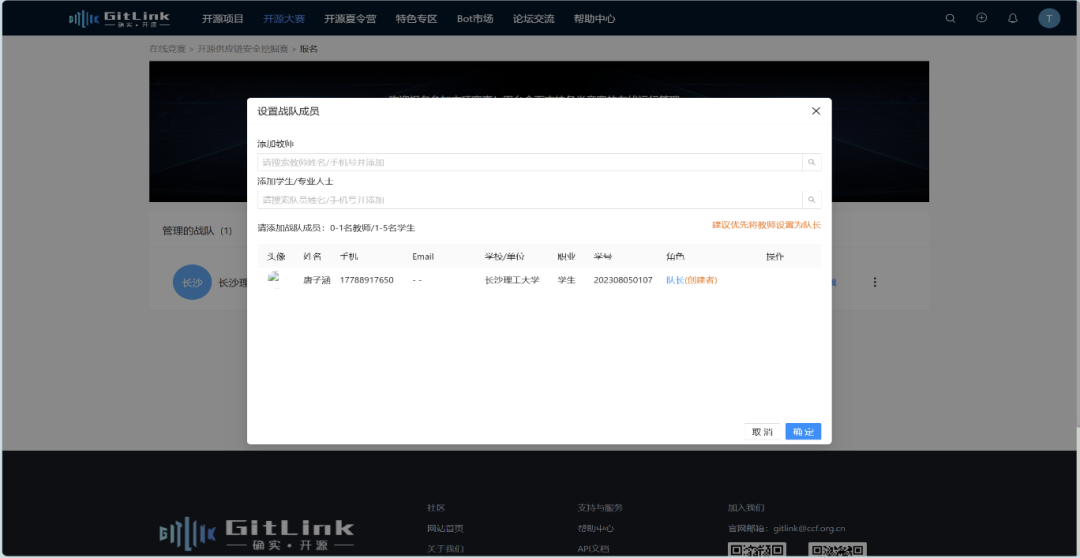This screenshot has width=1080, height=558.
Task: Focus the 添加教师 search input field
Action: (530, 162)
